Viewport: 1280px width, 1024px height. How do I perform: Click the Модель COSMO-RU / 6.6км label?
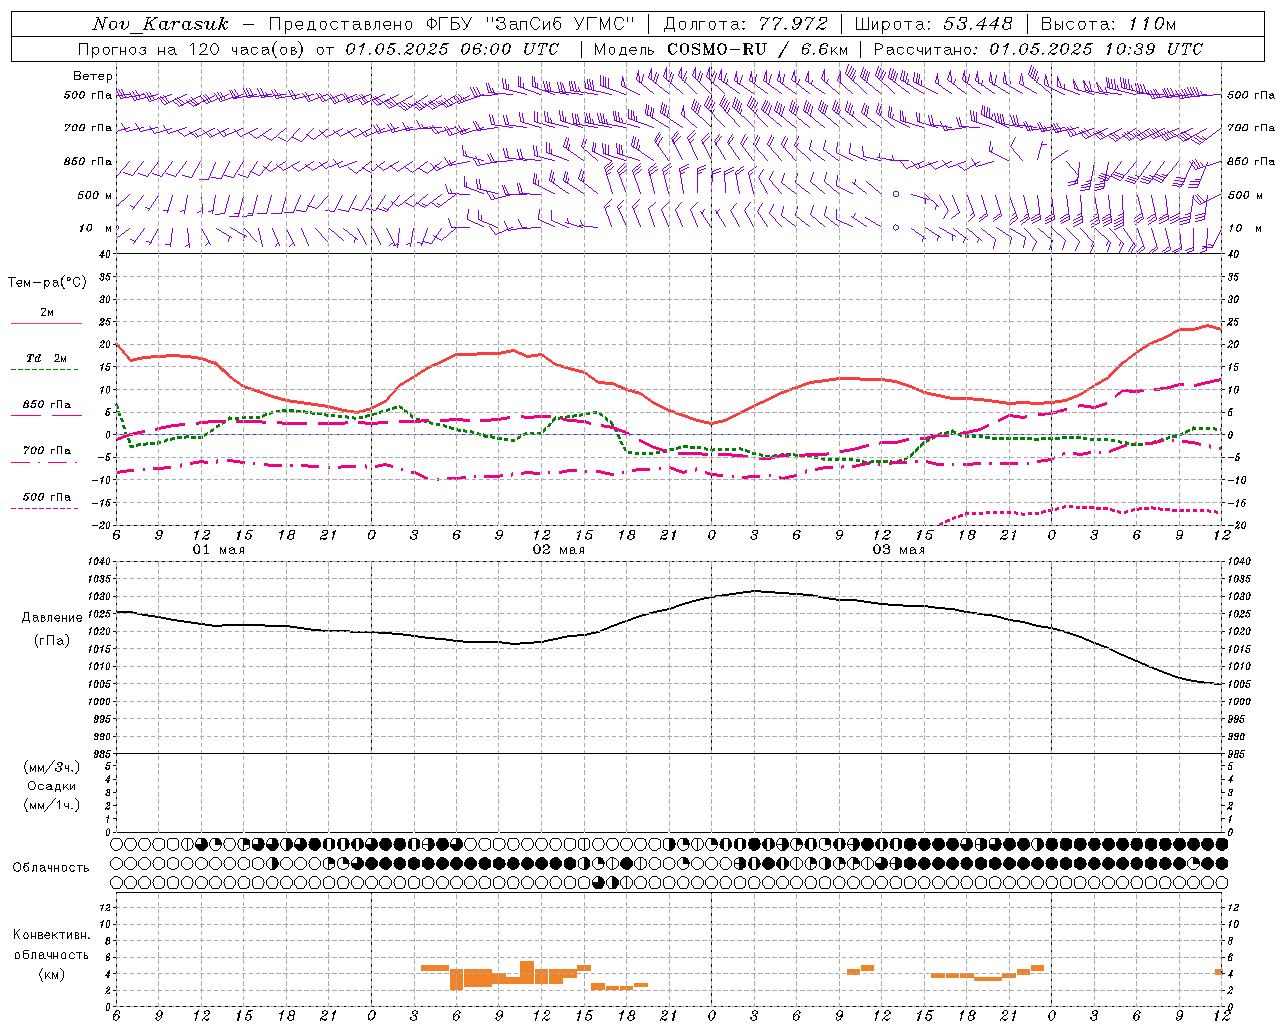click(721, 49)
